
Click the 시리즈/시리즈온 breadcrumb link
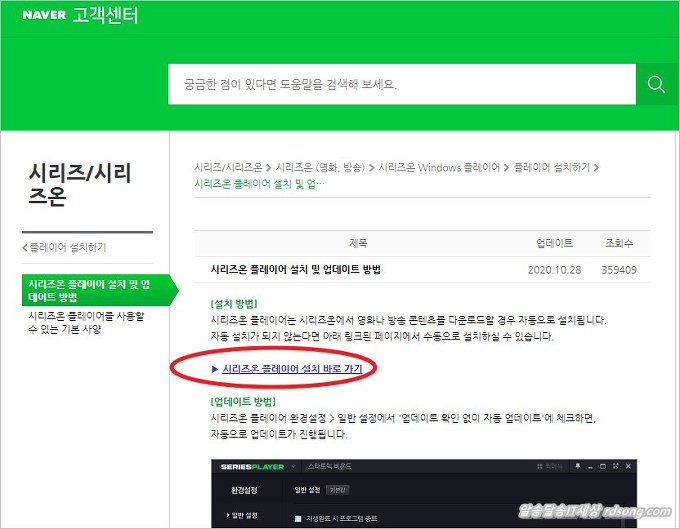point(228,167)
